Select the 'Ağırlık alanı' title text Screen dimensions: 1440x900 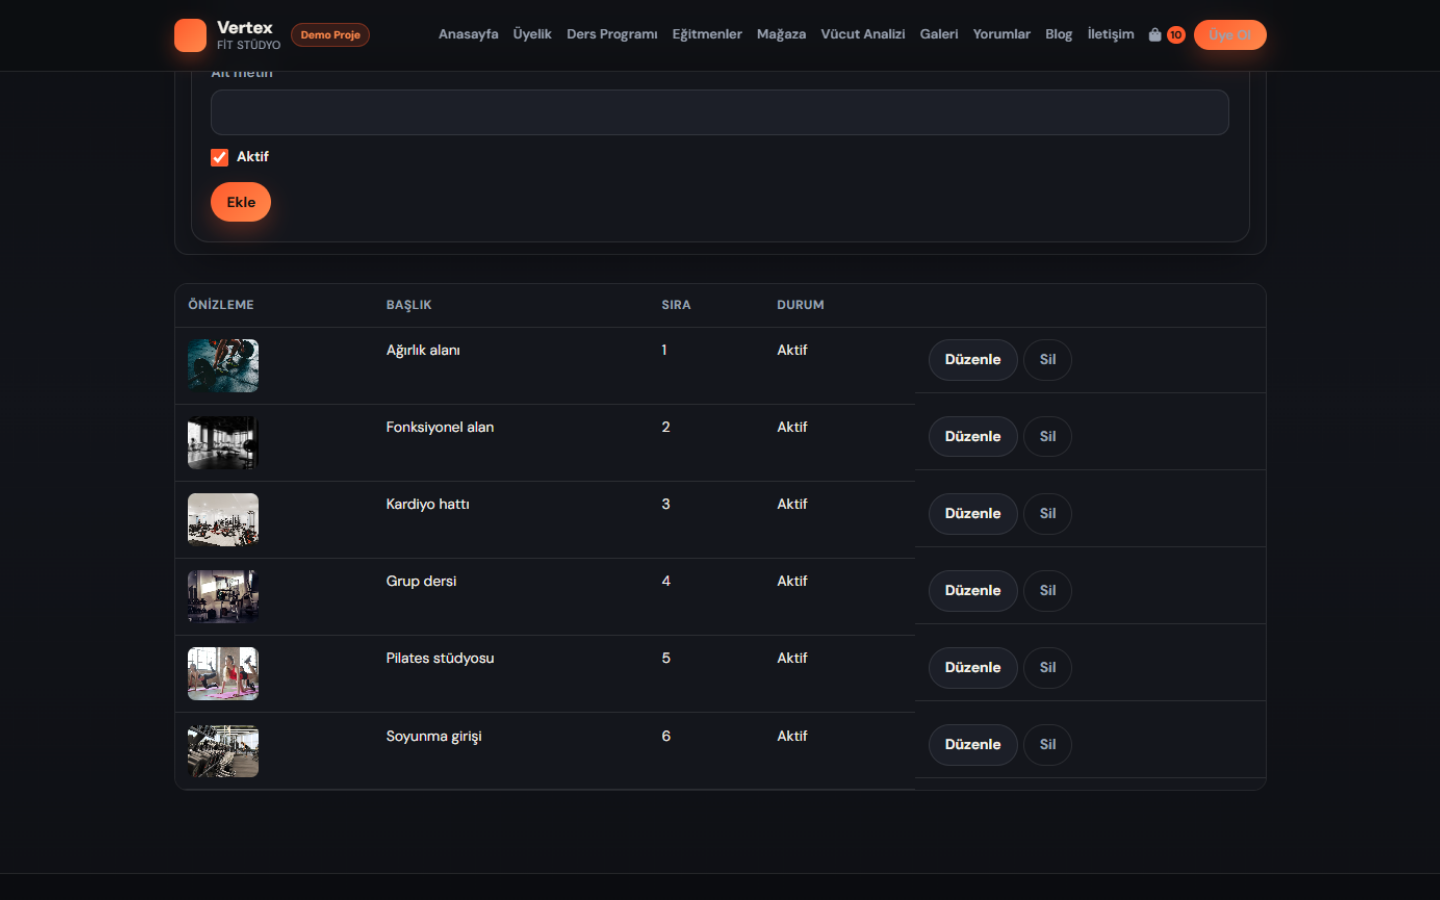[x=423, y=350]
